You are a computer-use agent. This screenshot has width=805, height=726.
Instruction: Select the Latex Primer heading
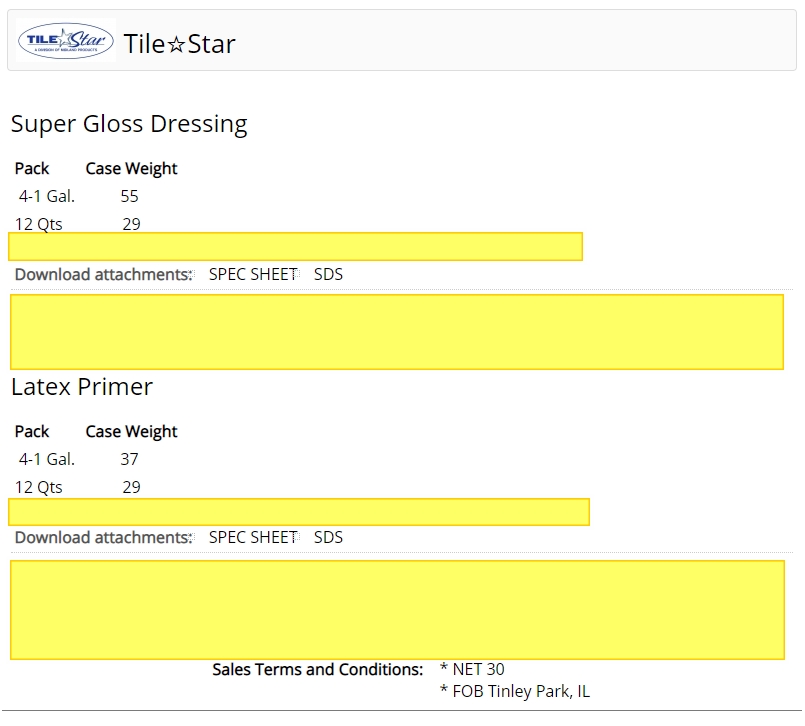click(82, 387)
